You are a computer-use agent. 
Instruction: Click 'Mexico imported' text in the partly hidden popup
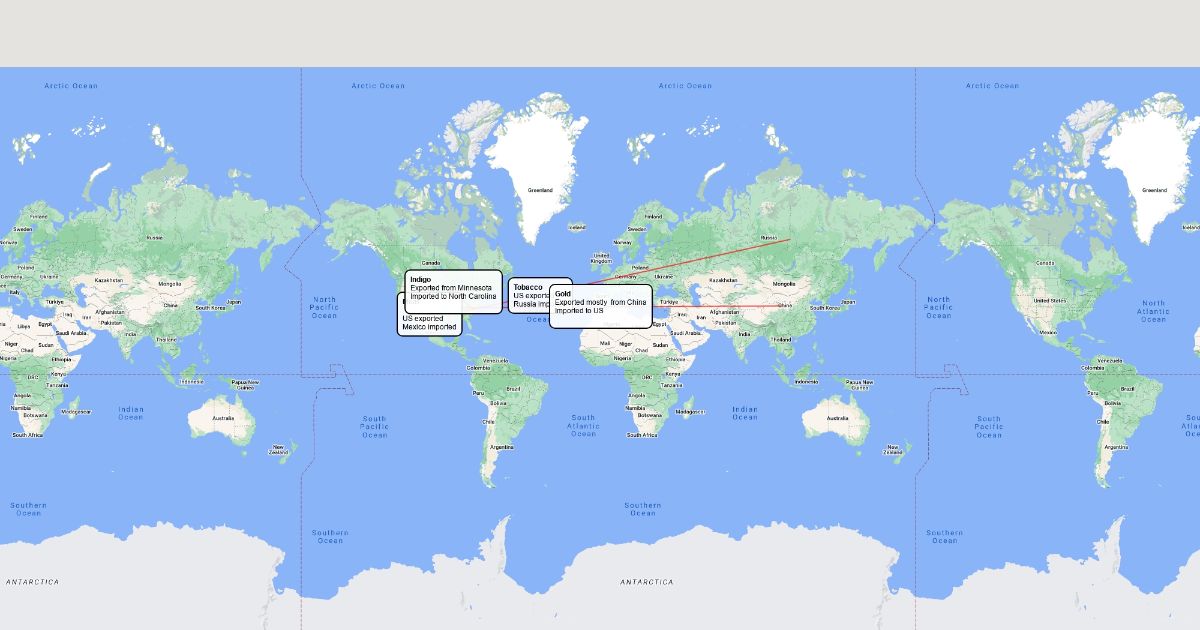[x=429, y=327]
